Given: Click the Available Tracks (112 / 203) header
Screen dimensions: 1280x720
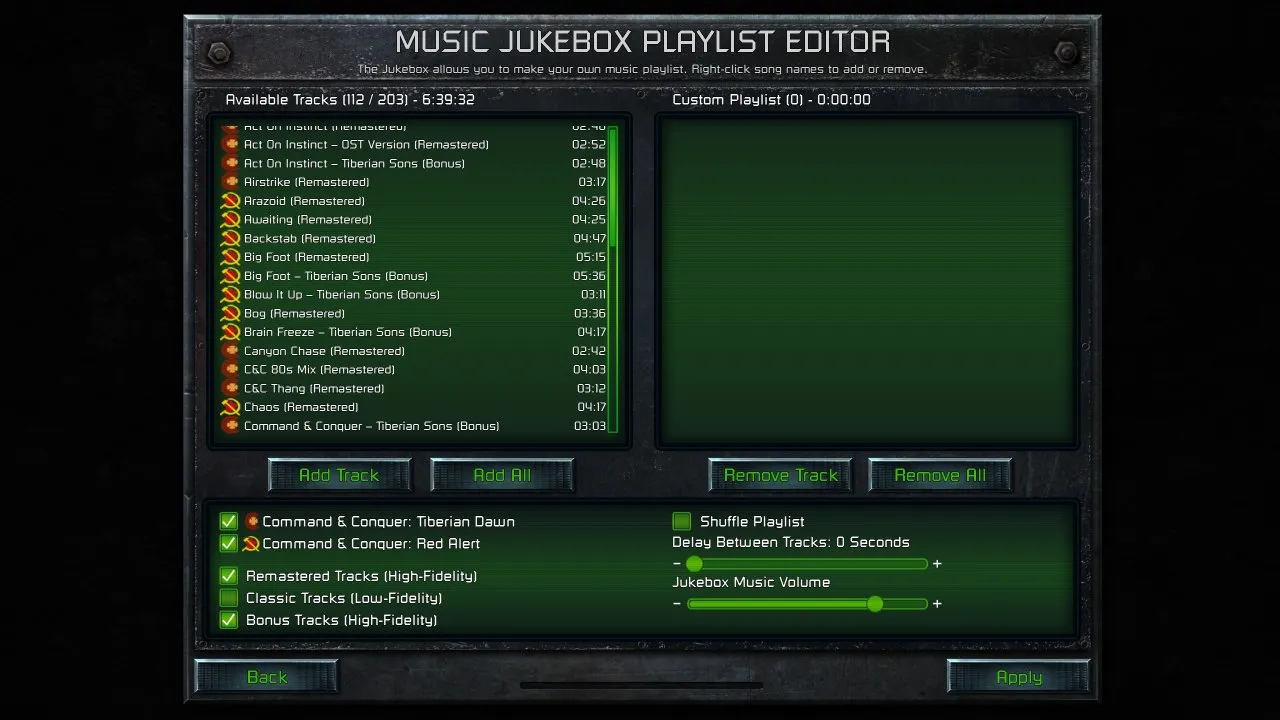Looking at the screenshot, I should pyautogui.click(x=350, y=100).
